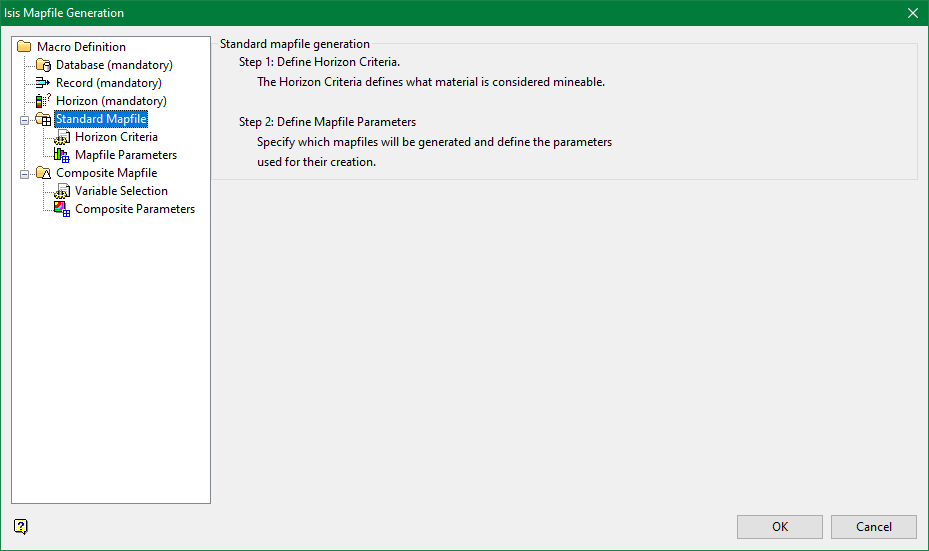Click the Record (mandatory) arrow icon

point(43,82)
